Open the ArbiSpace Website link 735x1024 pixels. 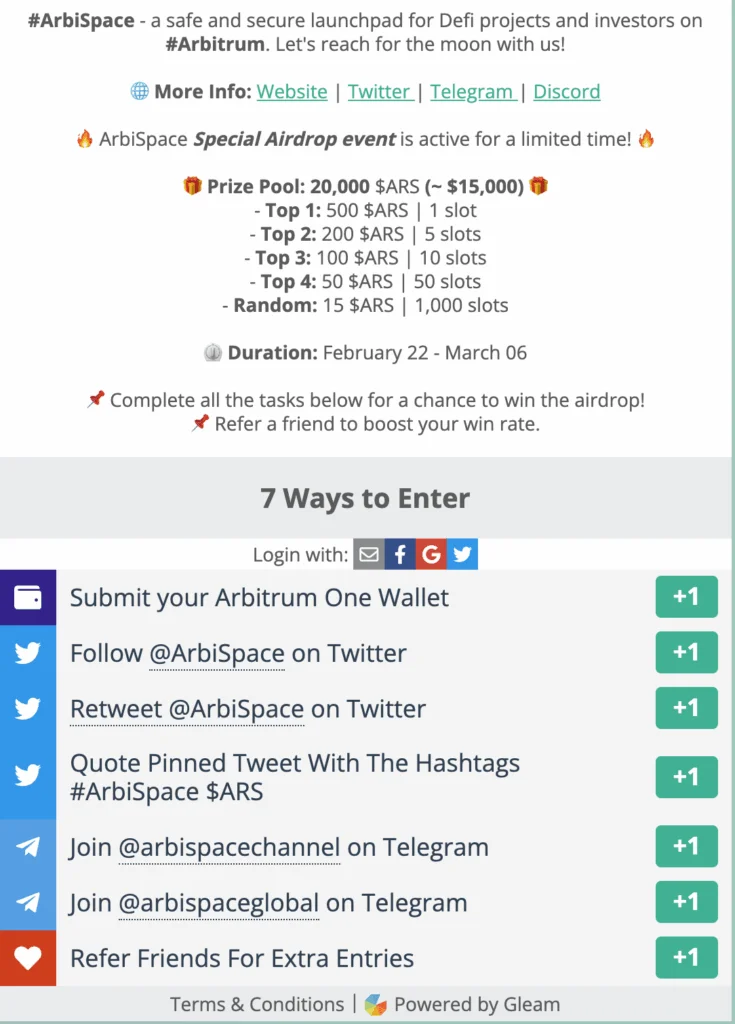pos(292,91)
